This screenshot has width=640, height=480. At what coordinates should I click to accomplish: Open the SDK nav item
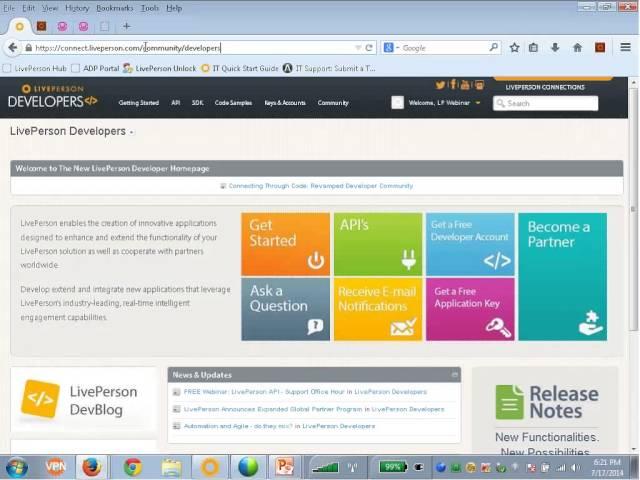[198, 103]
